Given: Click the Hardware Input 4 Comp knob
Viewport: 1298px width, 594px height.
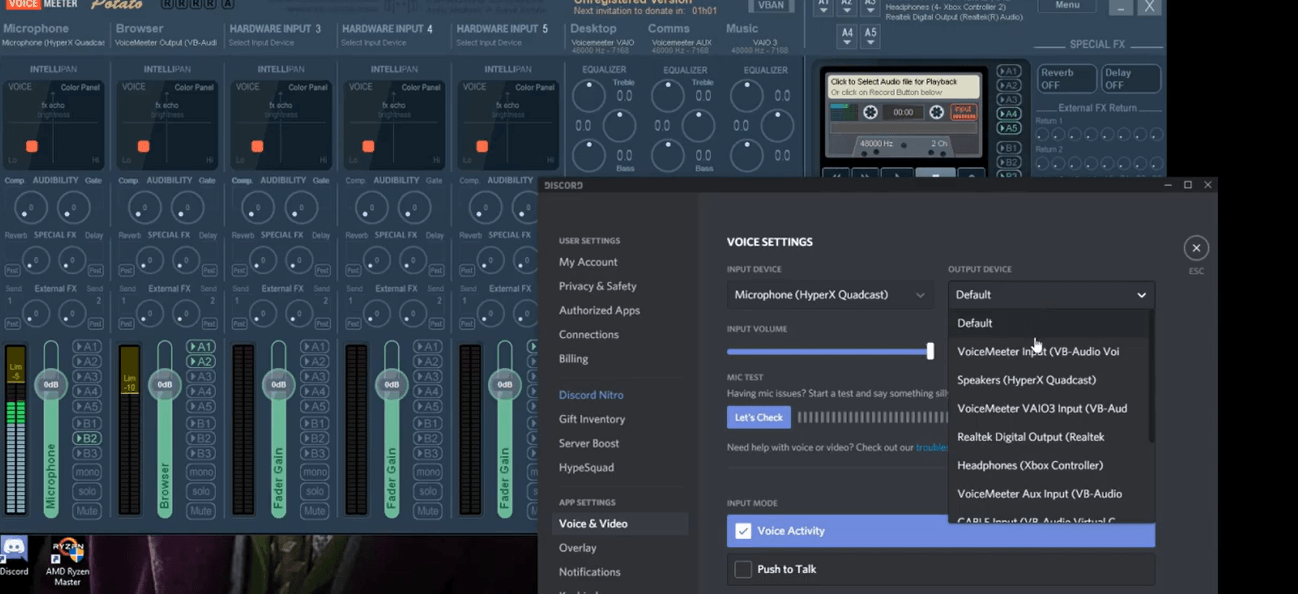Looking at the screenshot, I should 372,208.
